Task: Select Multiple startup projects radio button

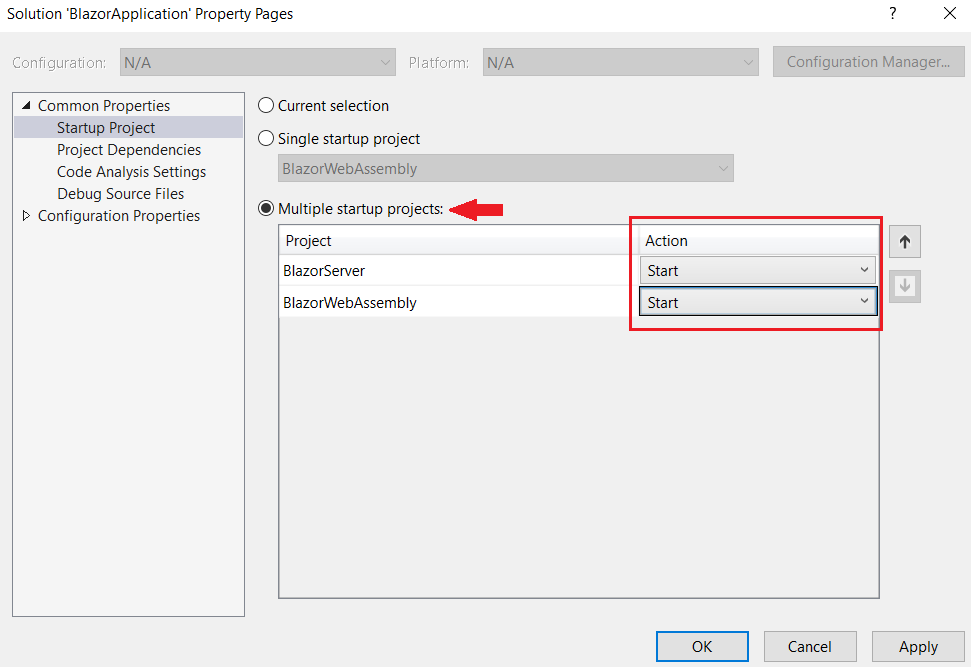Action: 266,209
